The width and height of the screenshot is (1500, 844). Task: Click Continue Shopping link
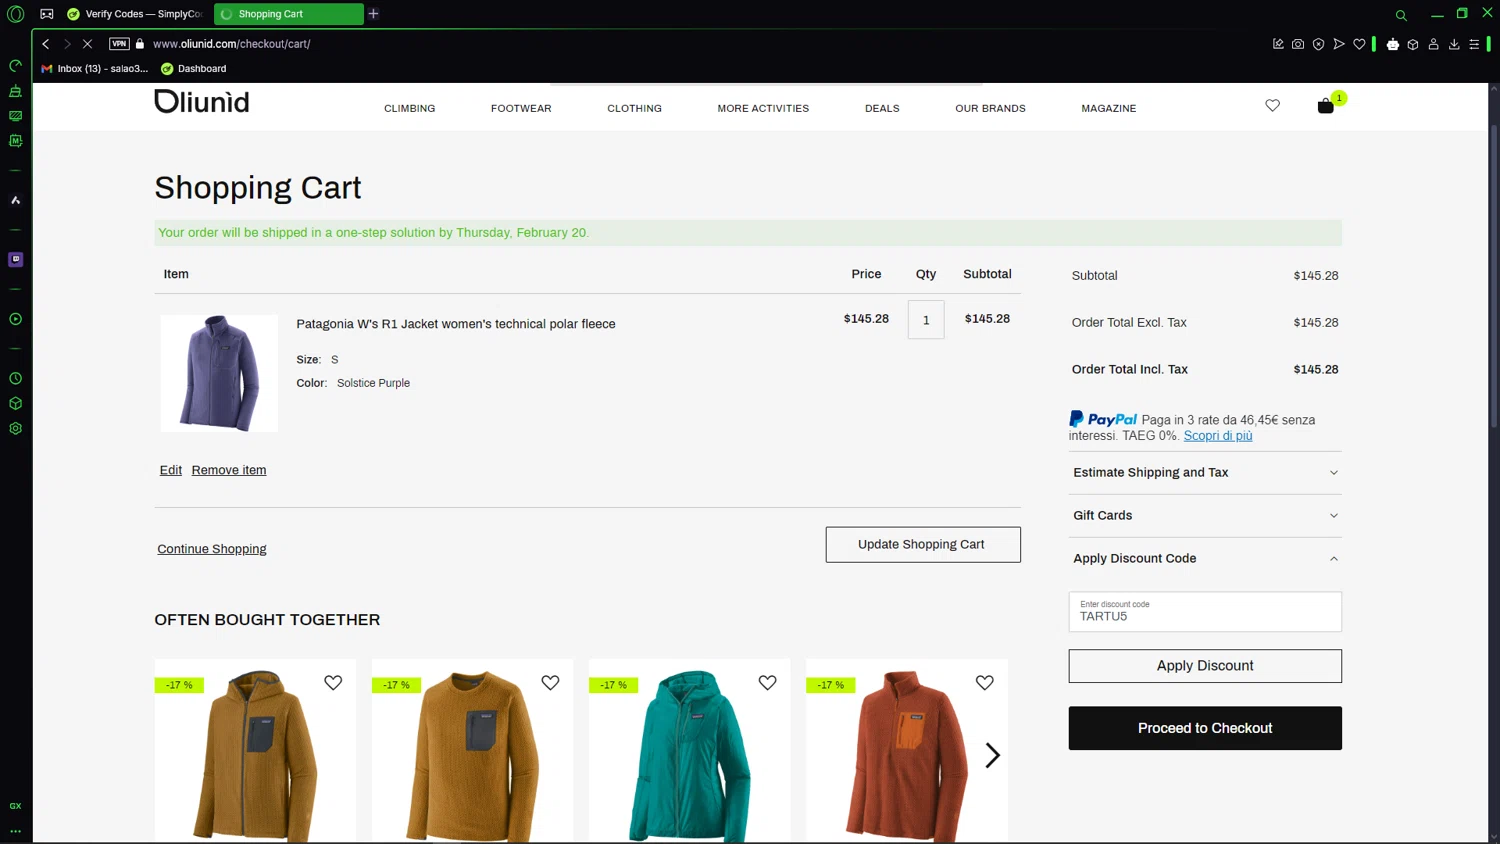212,549
